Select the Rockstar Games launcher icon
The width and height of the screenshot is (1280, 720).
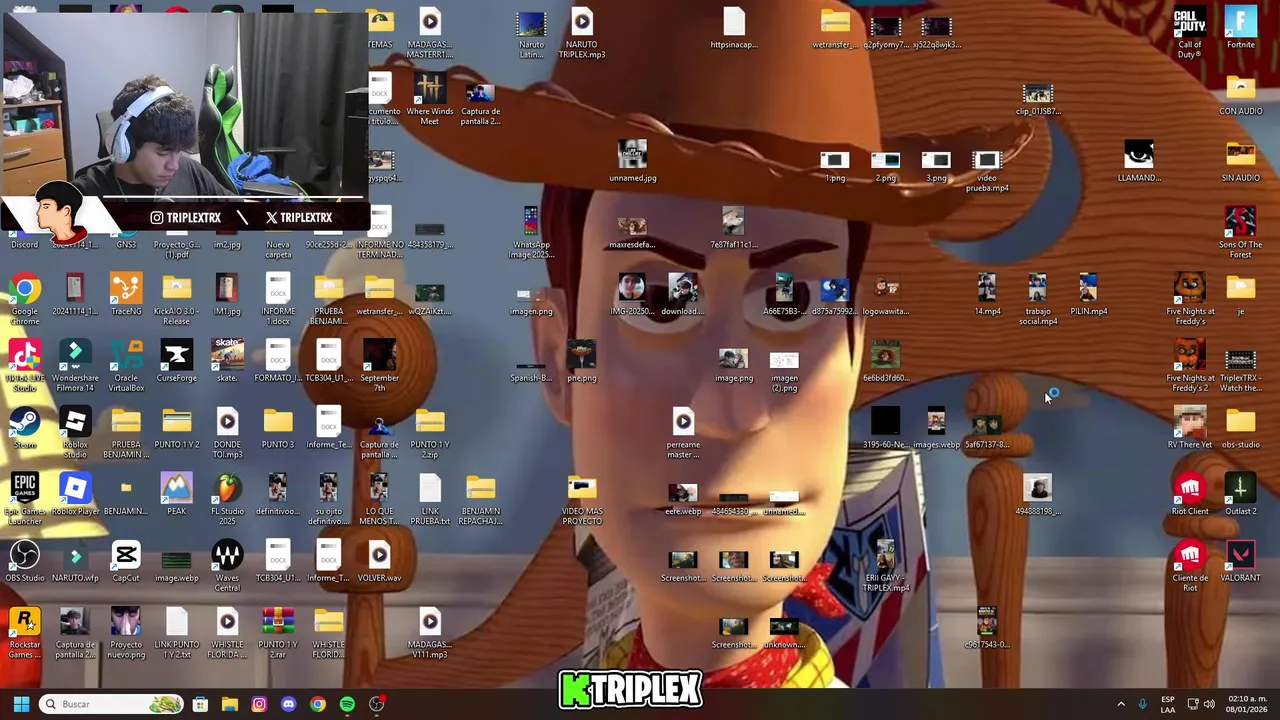point(25,632)
